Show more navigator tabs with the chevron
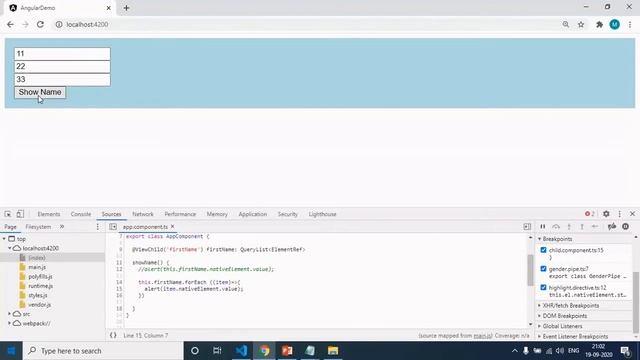The image size is (640, 360). pyautogui.click(x=62, y=227)
